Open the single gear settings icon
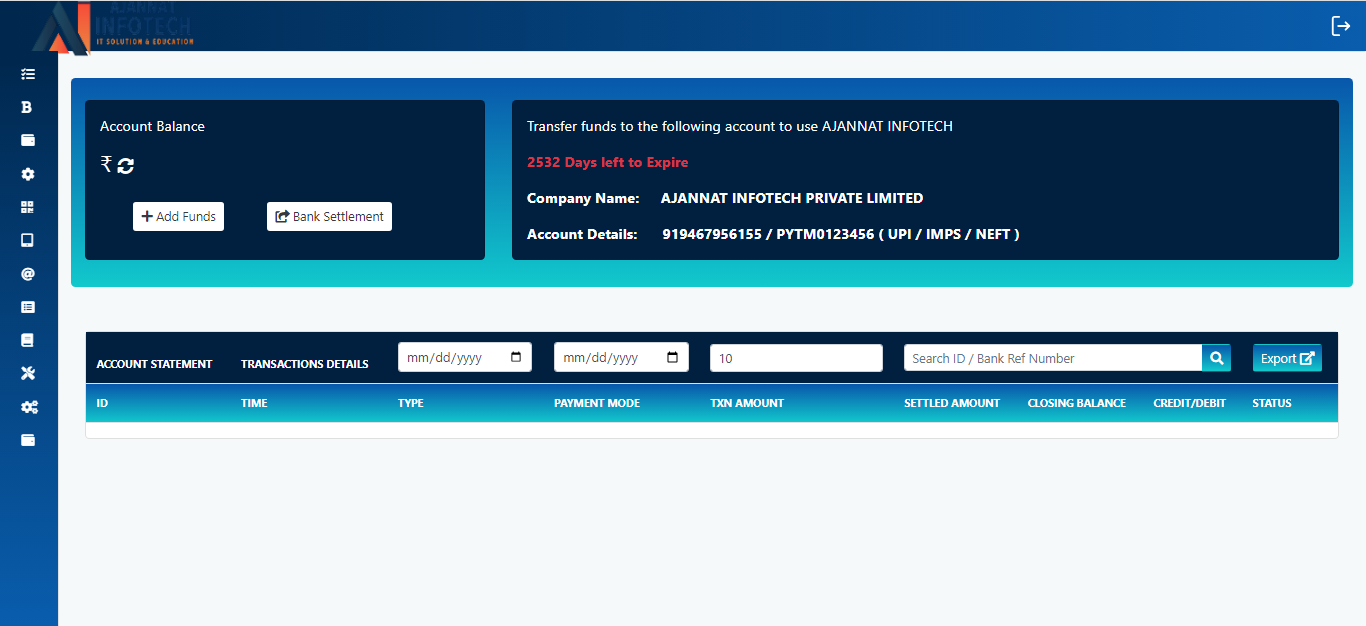This screenshot has height=626, width=1366. (28, 174)
